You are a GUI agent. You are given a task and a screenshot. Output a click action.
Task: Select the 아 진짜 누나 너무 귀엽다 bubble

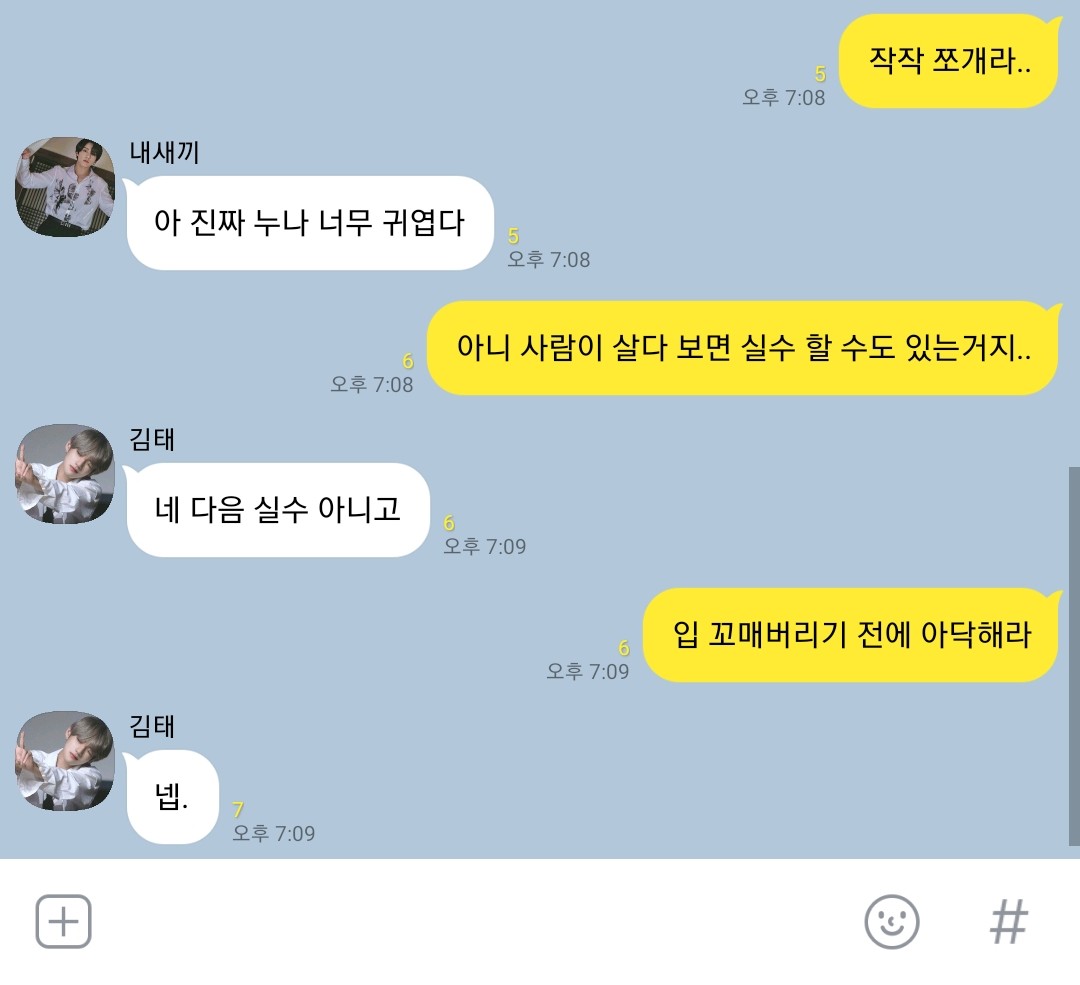tap(309, 222)
